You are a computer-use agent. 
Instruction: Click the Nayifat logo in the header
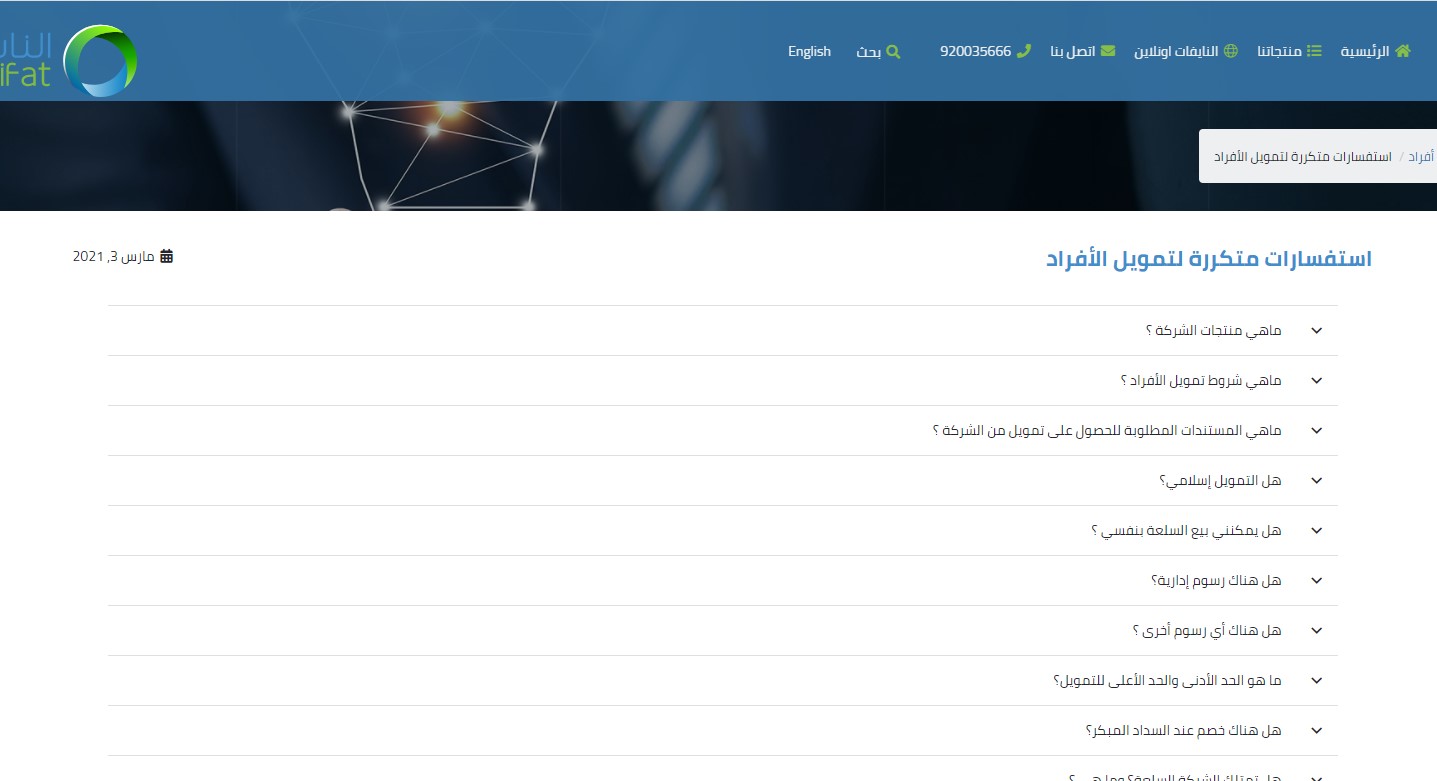coord(68,60)
